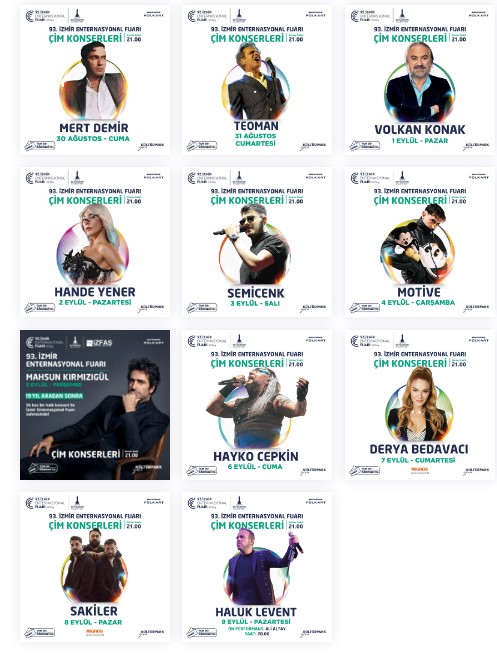Click the Folkart logo on Haluk Levent poster
Image resolution: width=497 pixels, height=662 pixels.
pyautogui.click(x=316, y=502)
